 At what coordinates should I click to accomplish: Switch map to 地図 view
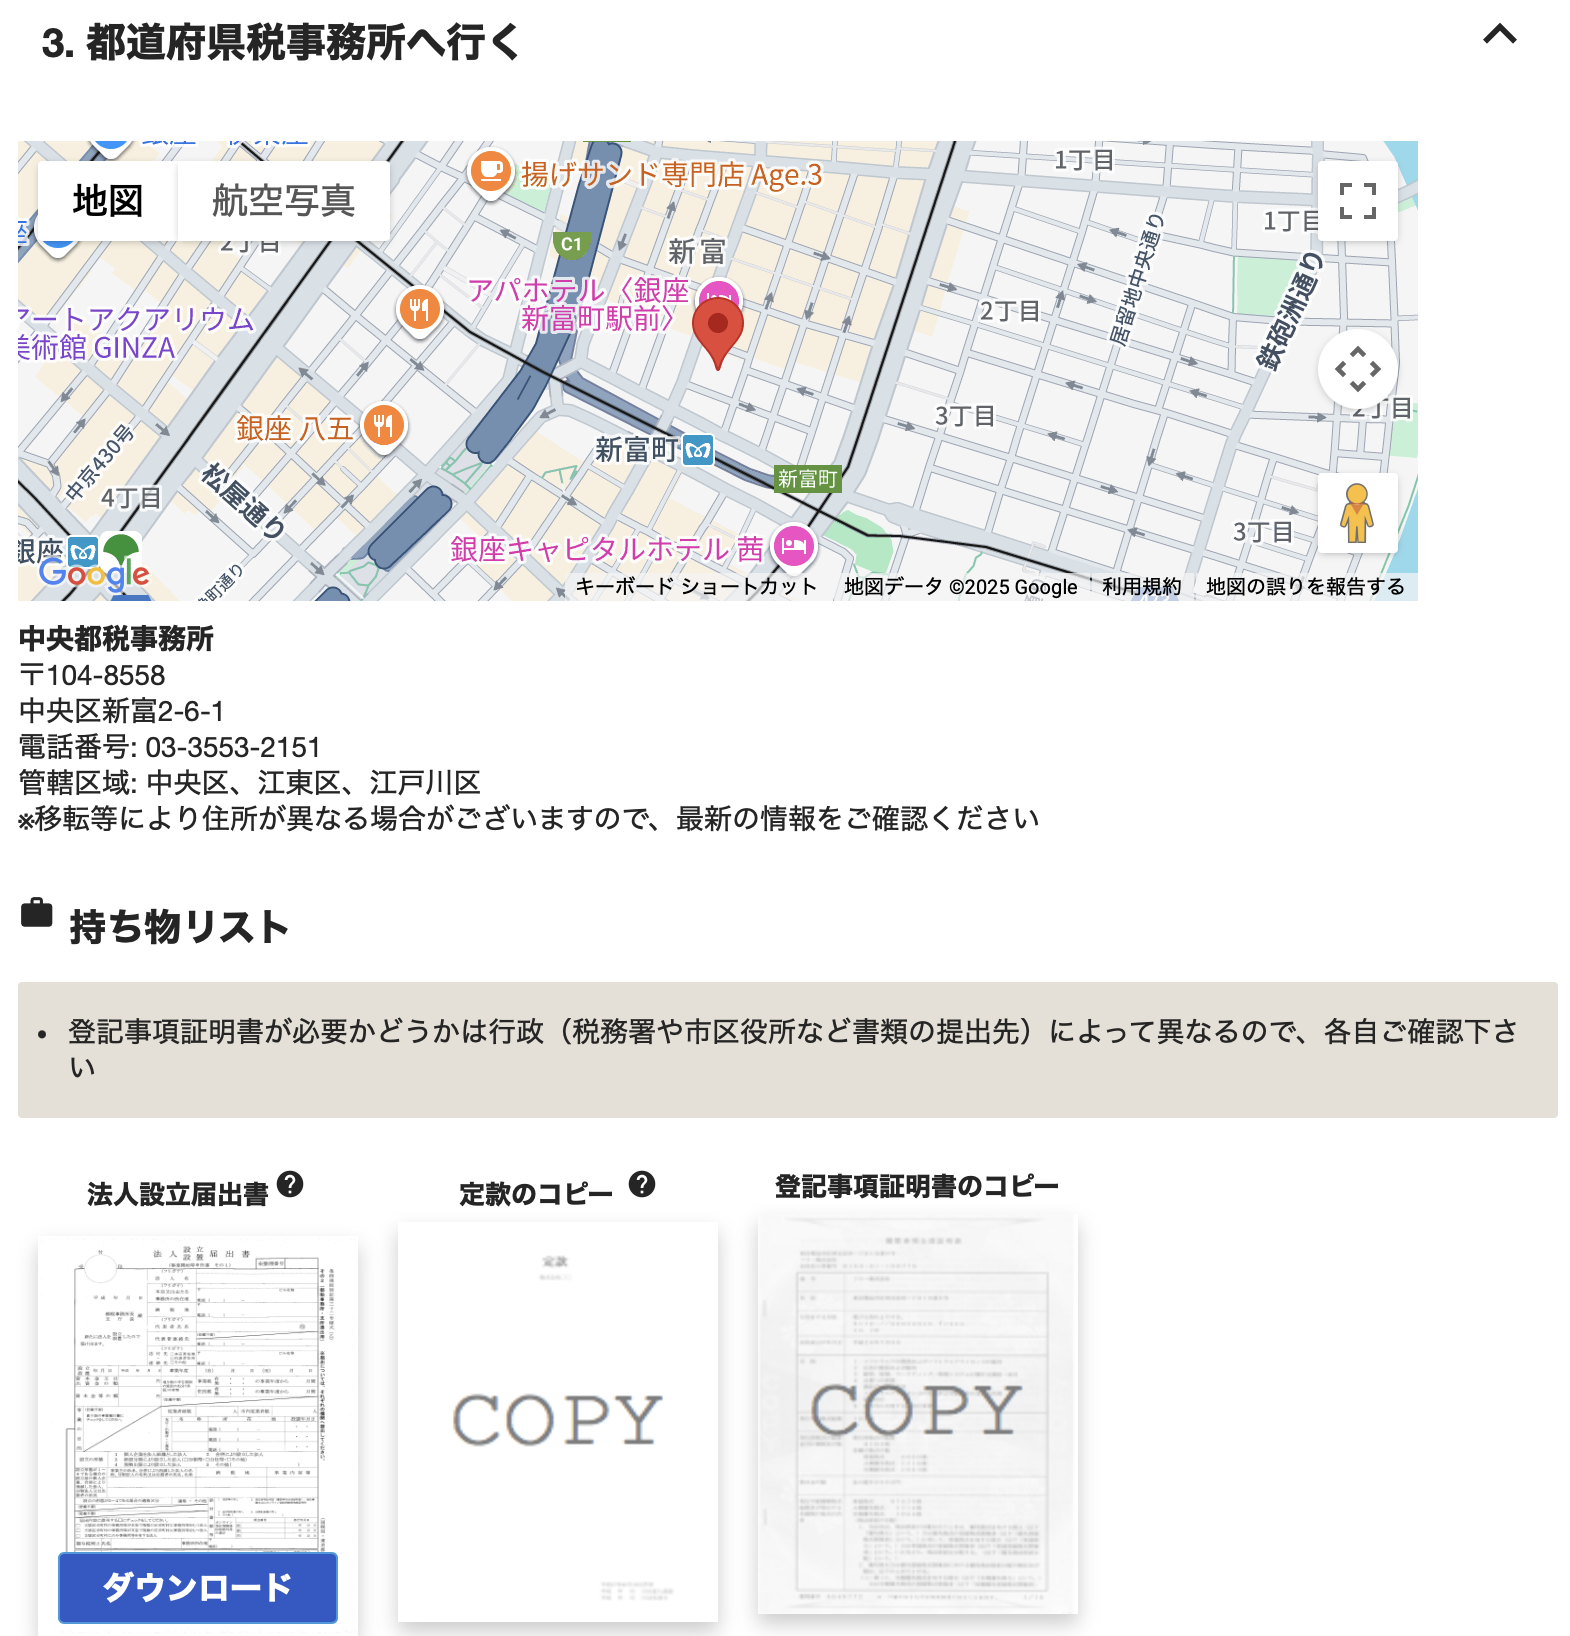pyautogui.click(x=108, y=201)
